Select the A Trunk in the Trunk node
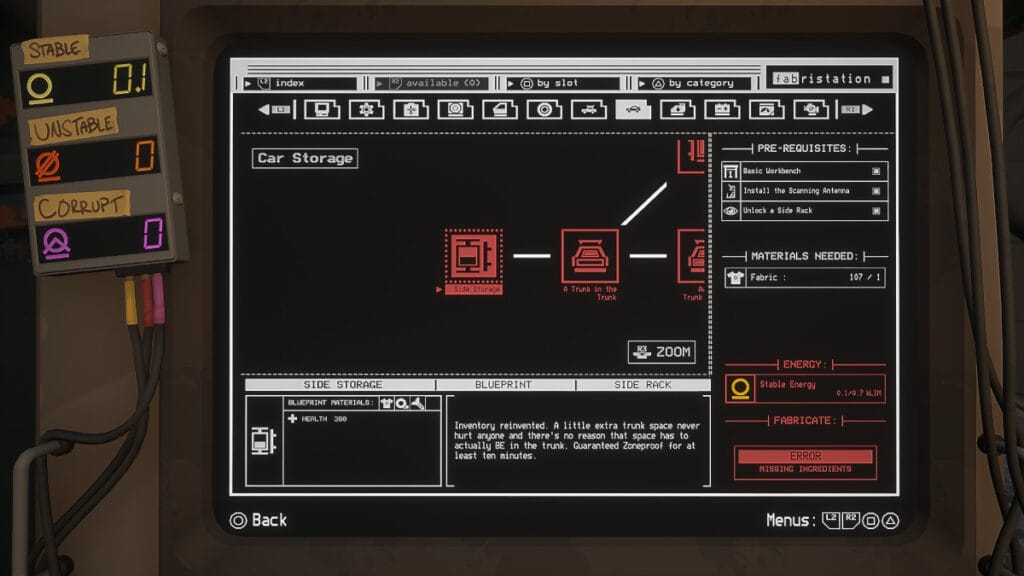Image resolution: width=1024 pixels, height=576 pixels. pyautogui.click(x=589, y=256)
